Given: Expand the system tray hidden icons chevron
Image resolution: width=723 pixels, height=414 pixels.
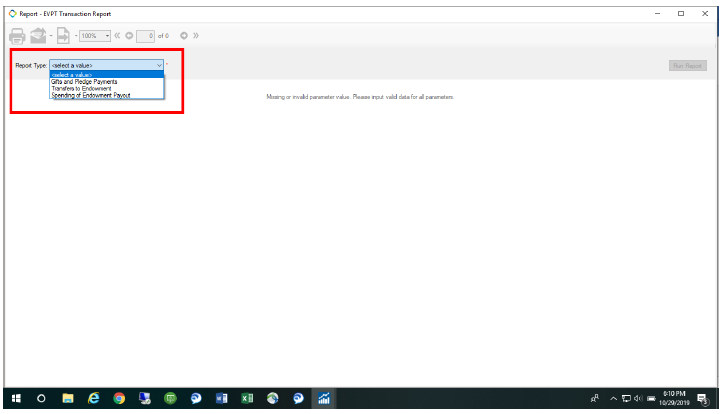Looking at the screenshot, I should (x=613, y=398).
